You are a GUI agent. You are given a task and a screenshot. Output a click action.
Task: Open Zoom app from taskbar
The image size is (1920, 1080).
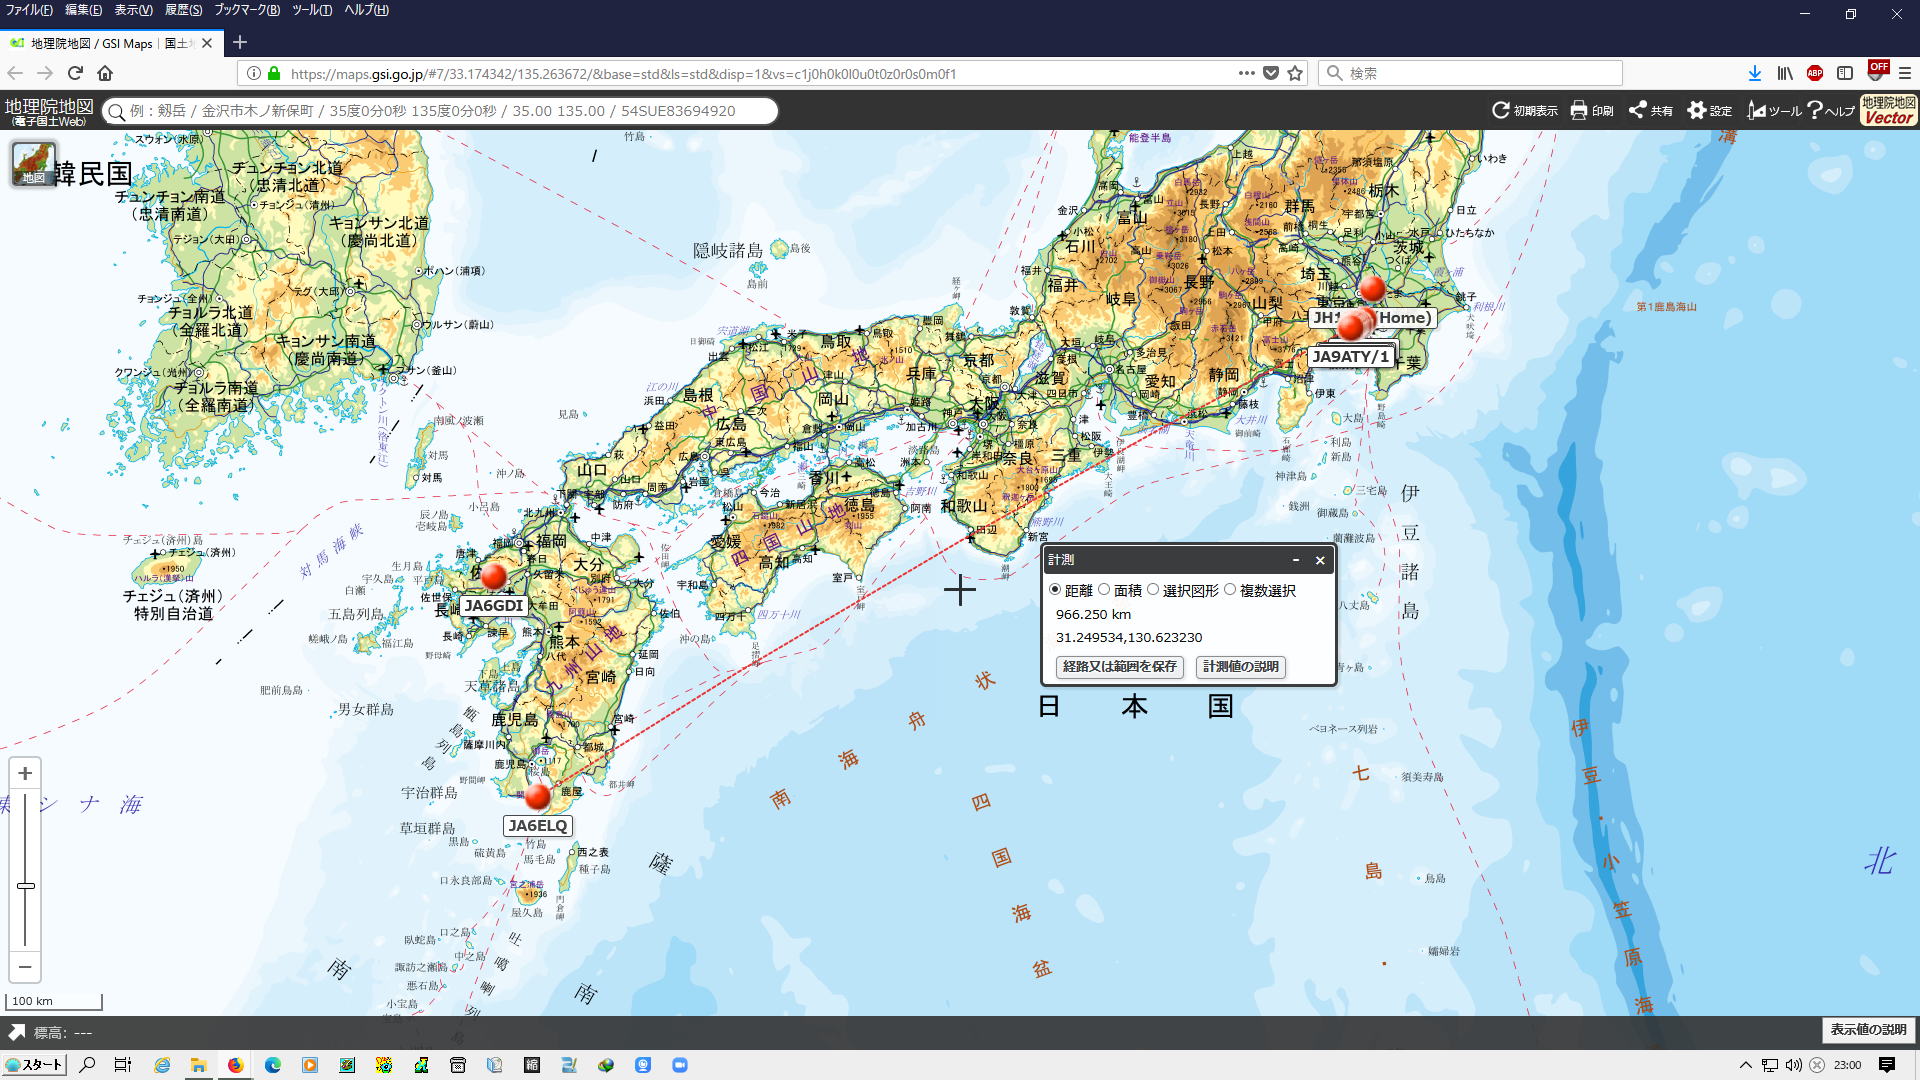click(680, 1065)
